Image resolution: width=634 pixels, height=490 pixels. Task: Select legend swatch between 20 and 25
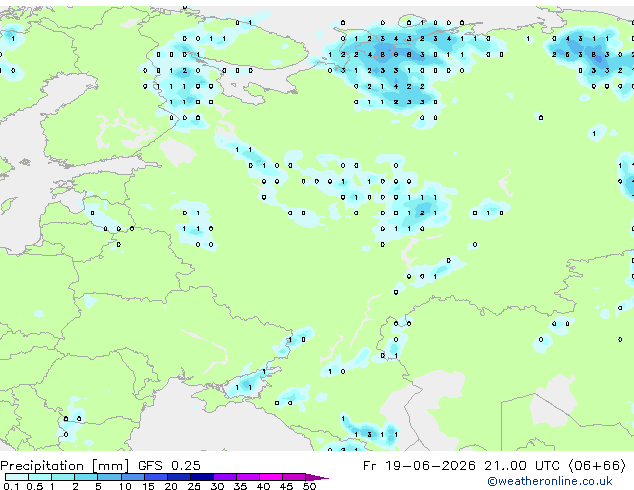178,477
